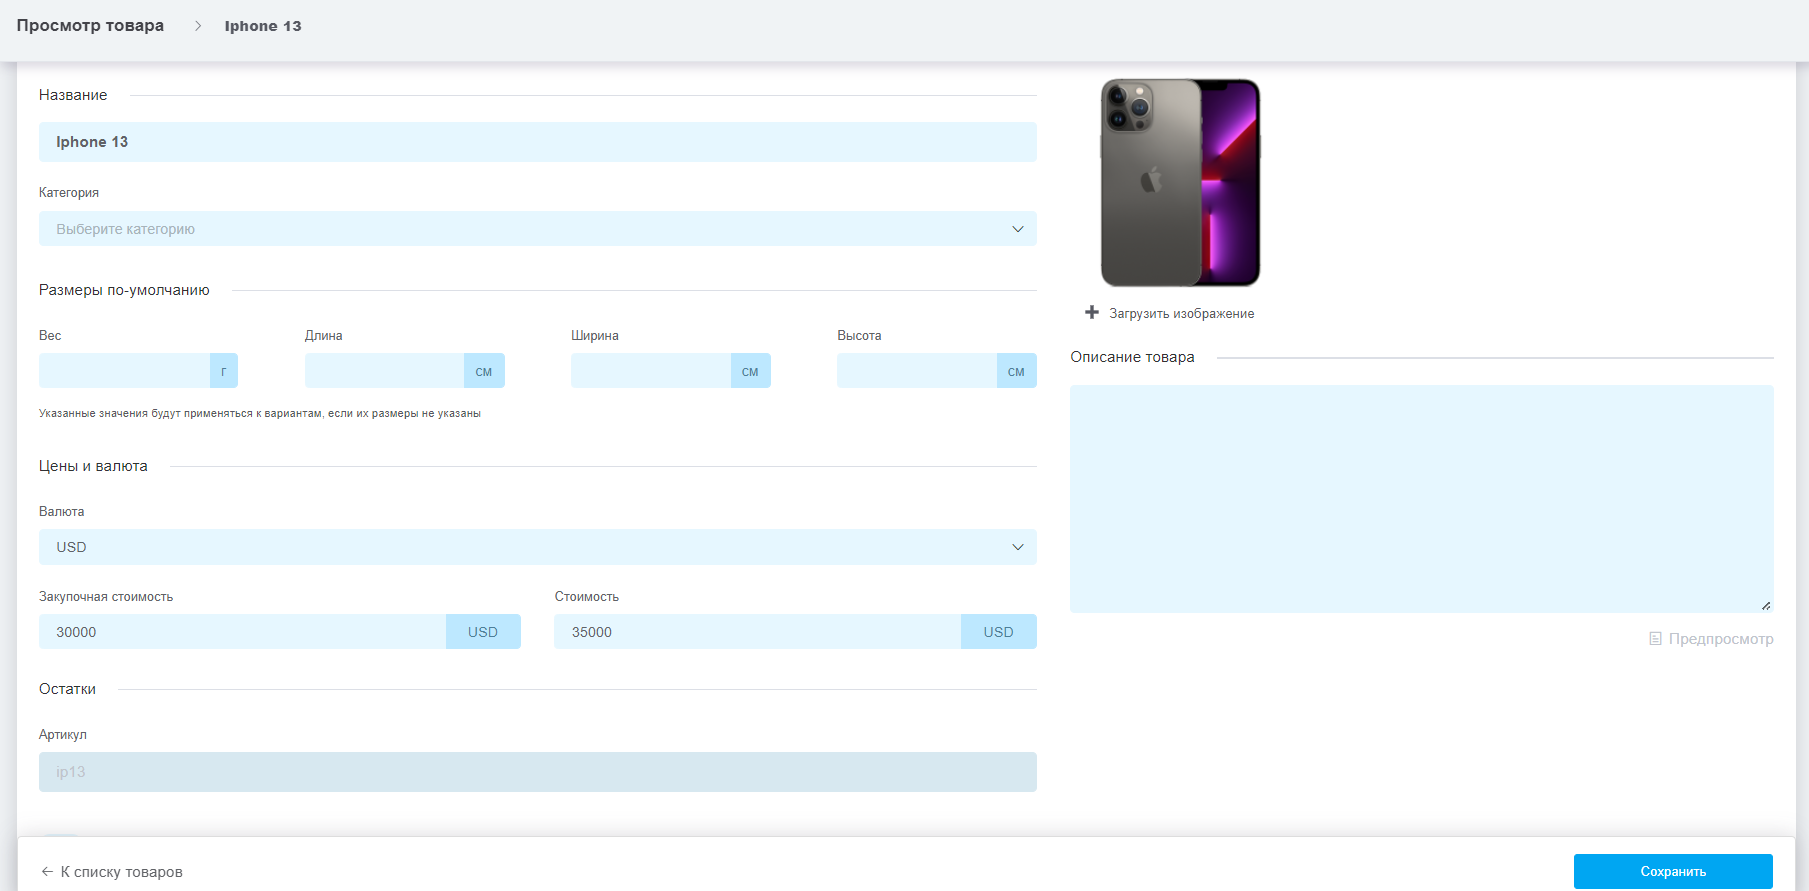
Task: Click the 'Категория' label
Action: click(x=69, y=193)
